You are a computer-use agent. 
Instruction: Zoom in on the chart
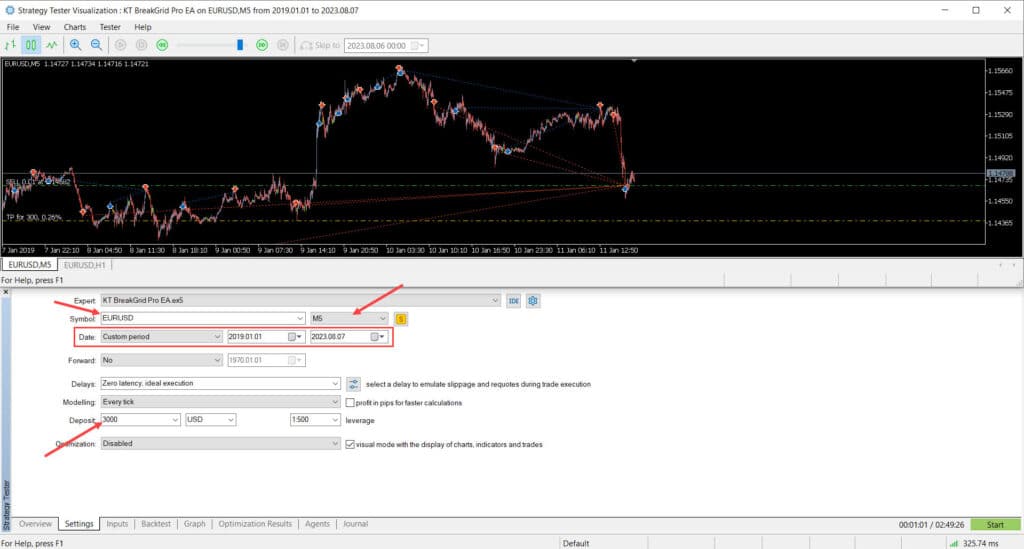76,45
